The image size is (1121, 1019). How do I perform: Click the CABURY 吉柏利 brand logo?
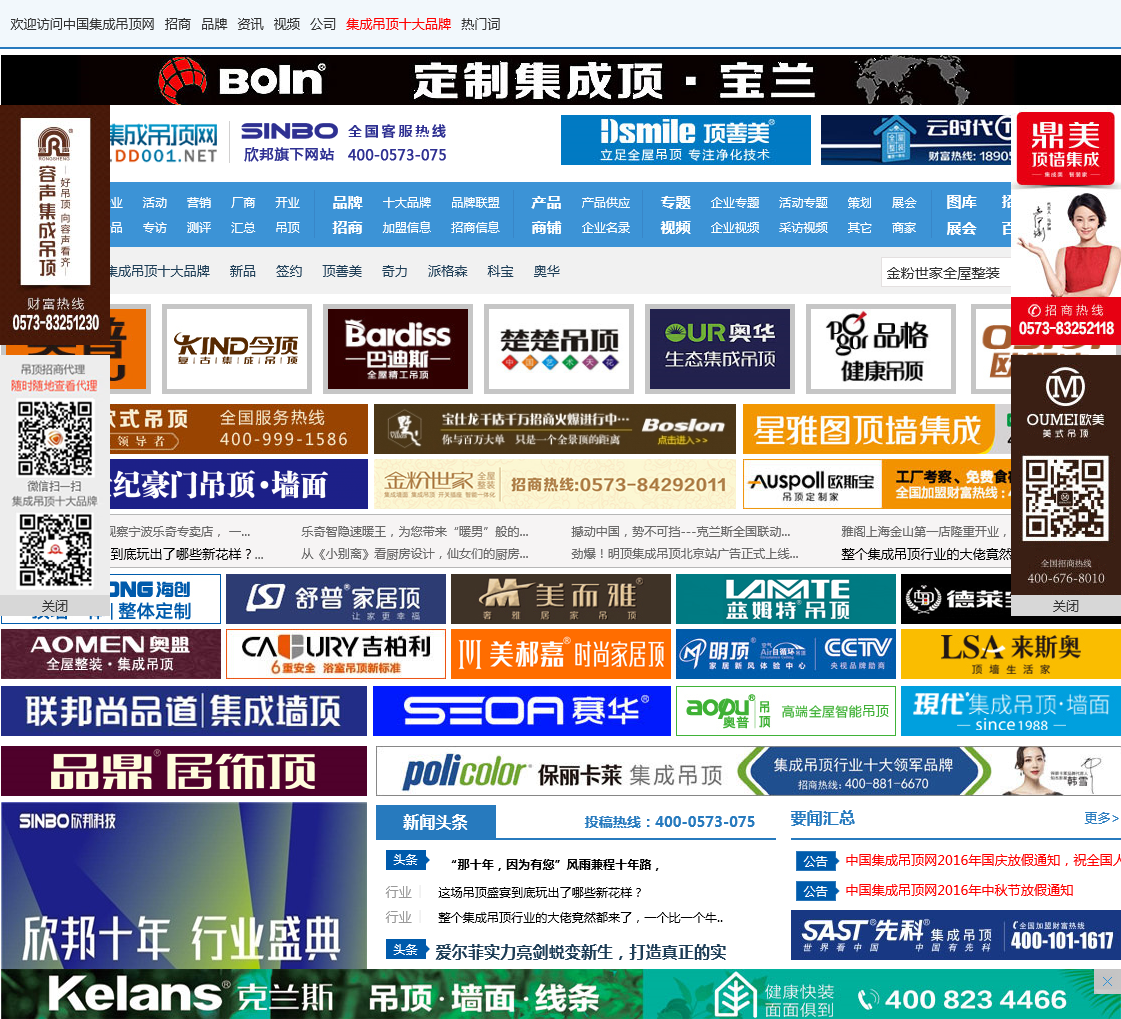(x=336, y=654)
